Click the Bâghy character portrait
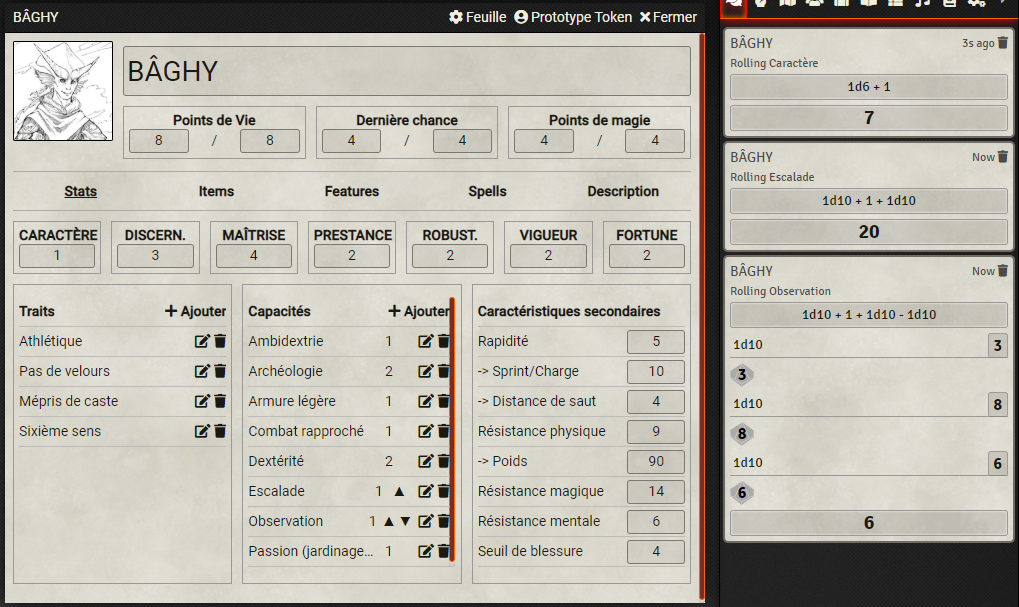This screenshot has height=607, width=1019. click(x=63, y=91)
